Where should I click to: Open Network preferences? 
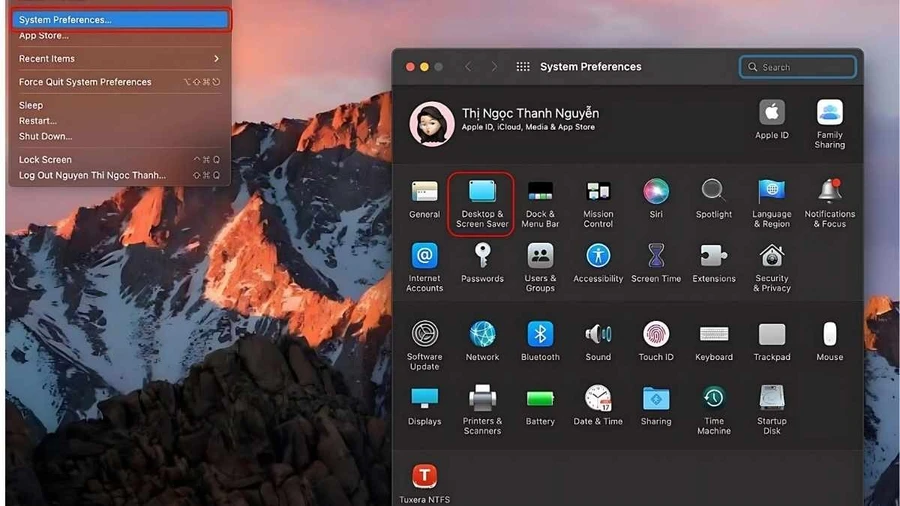pos(482,341)
